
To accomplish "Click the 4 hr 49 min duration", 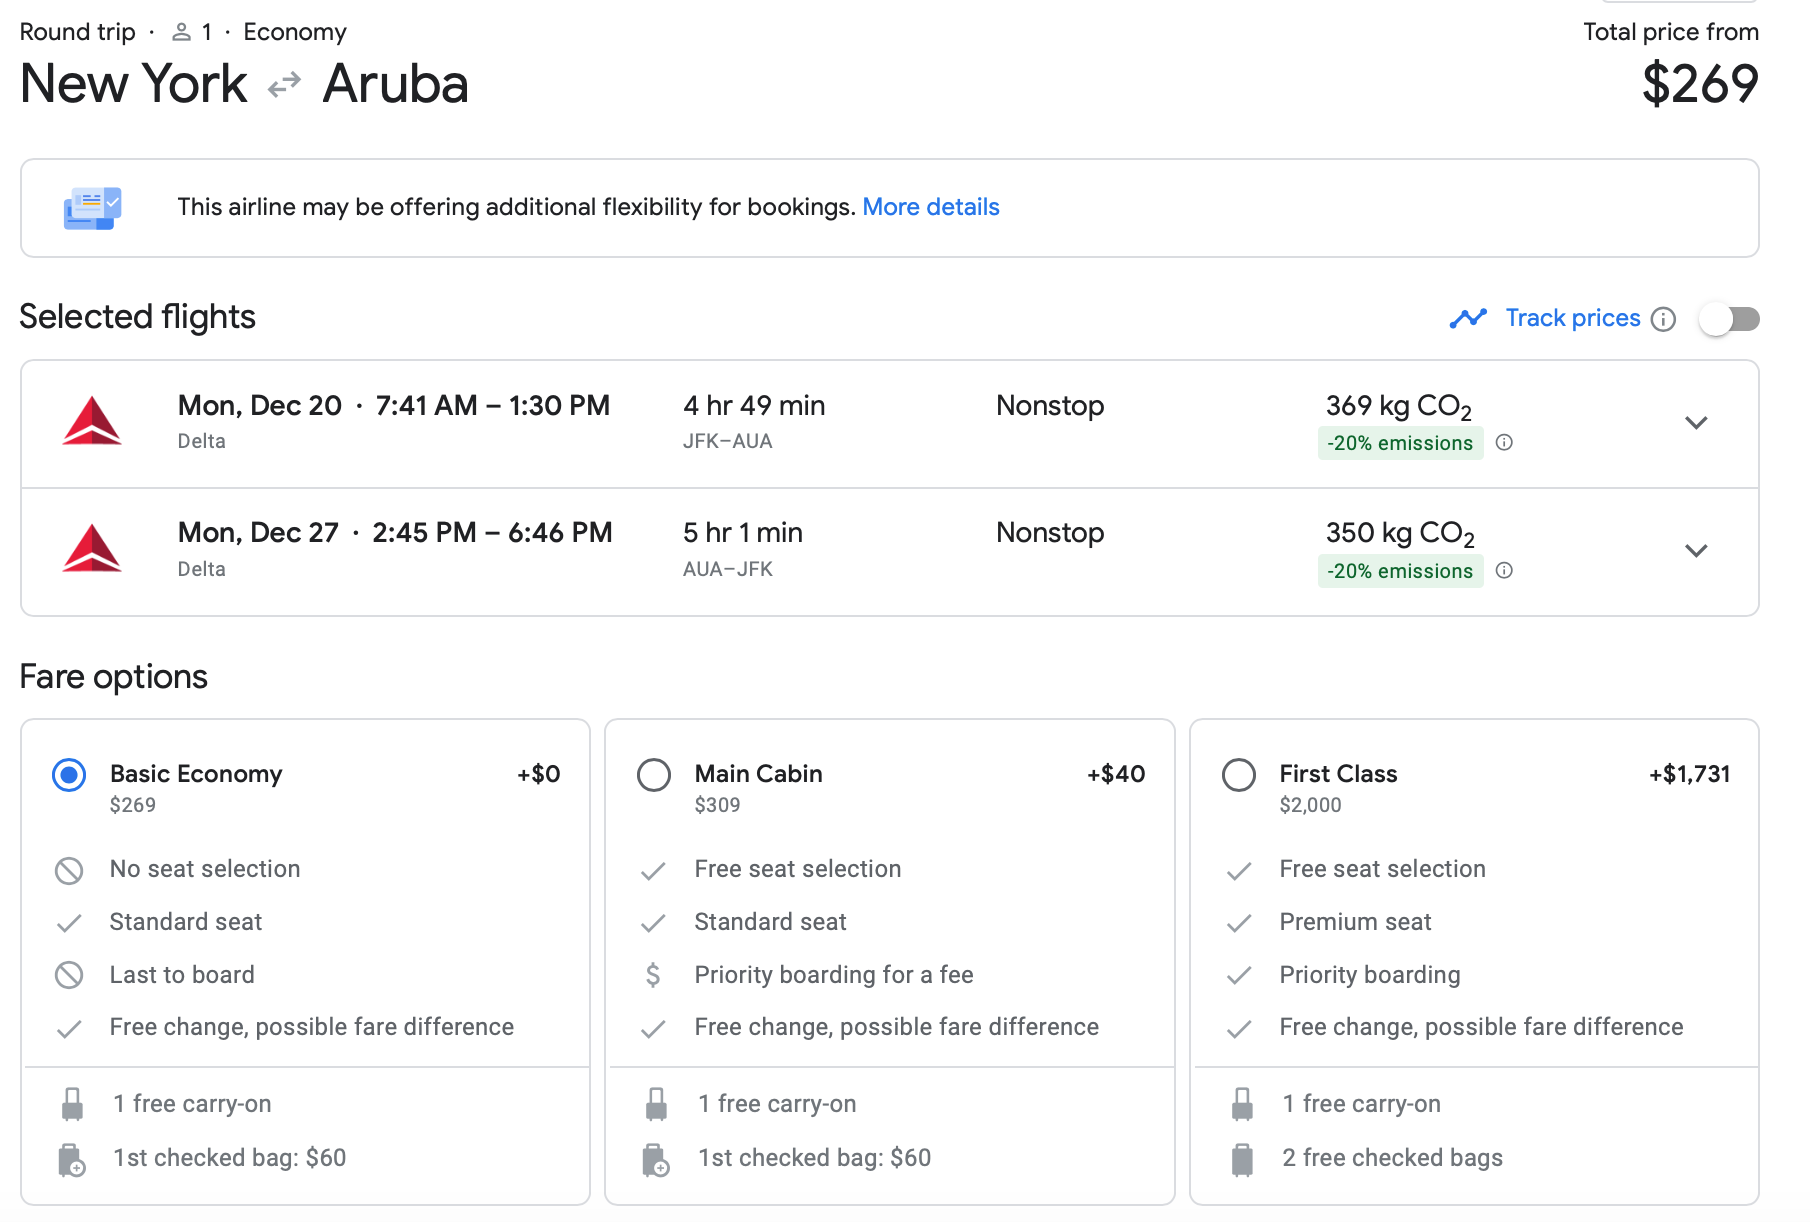I will click(754, 405).
